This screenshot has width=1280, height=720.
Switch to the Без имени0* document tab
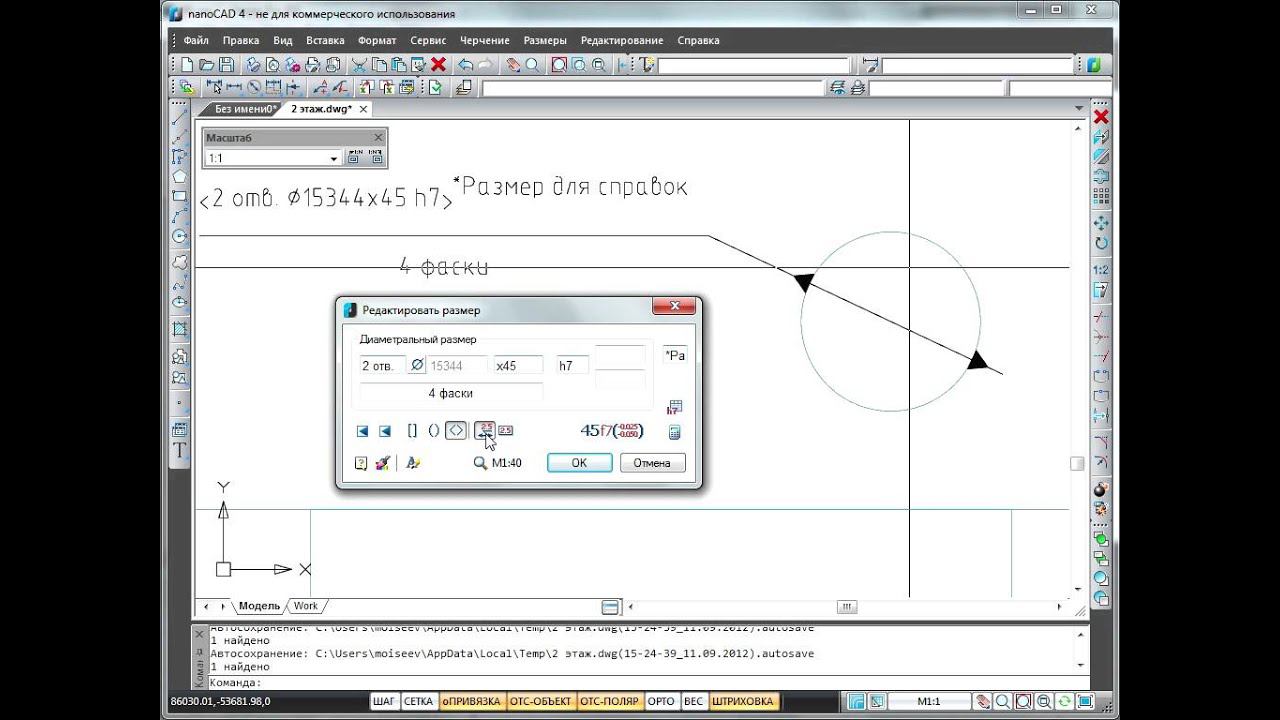point(244,109)
